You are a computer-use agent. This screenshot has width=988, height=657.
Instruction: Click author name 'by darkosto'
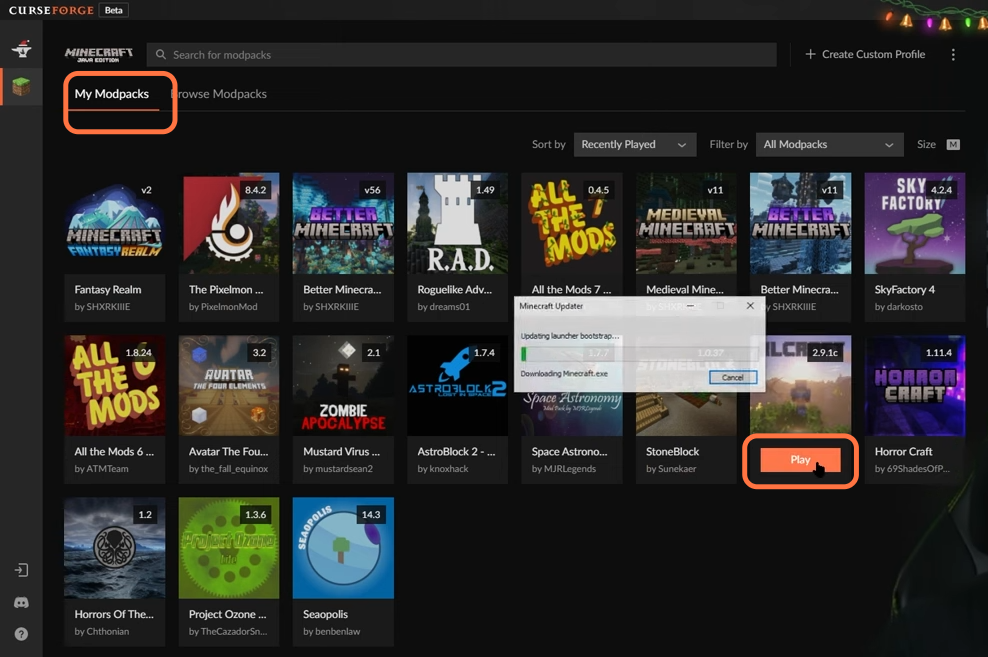tap(898, 307)
